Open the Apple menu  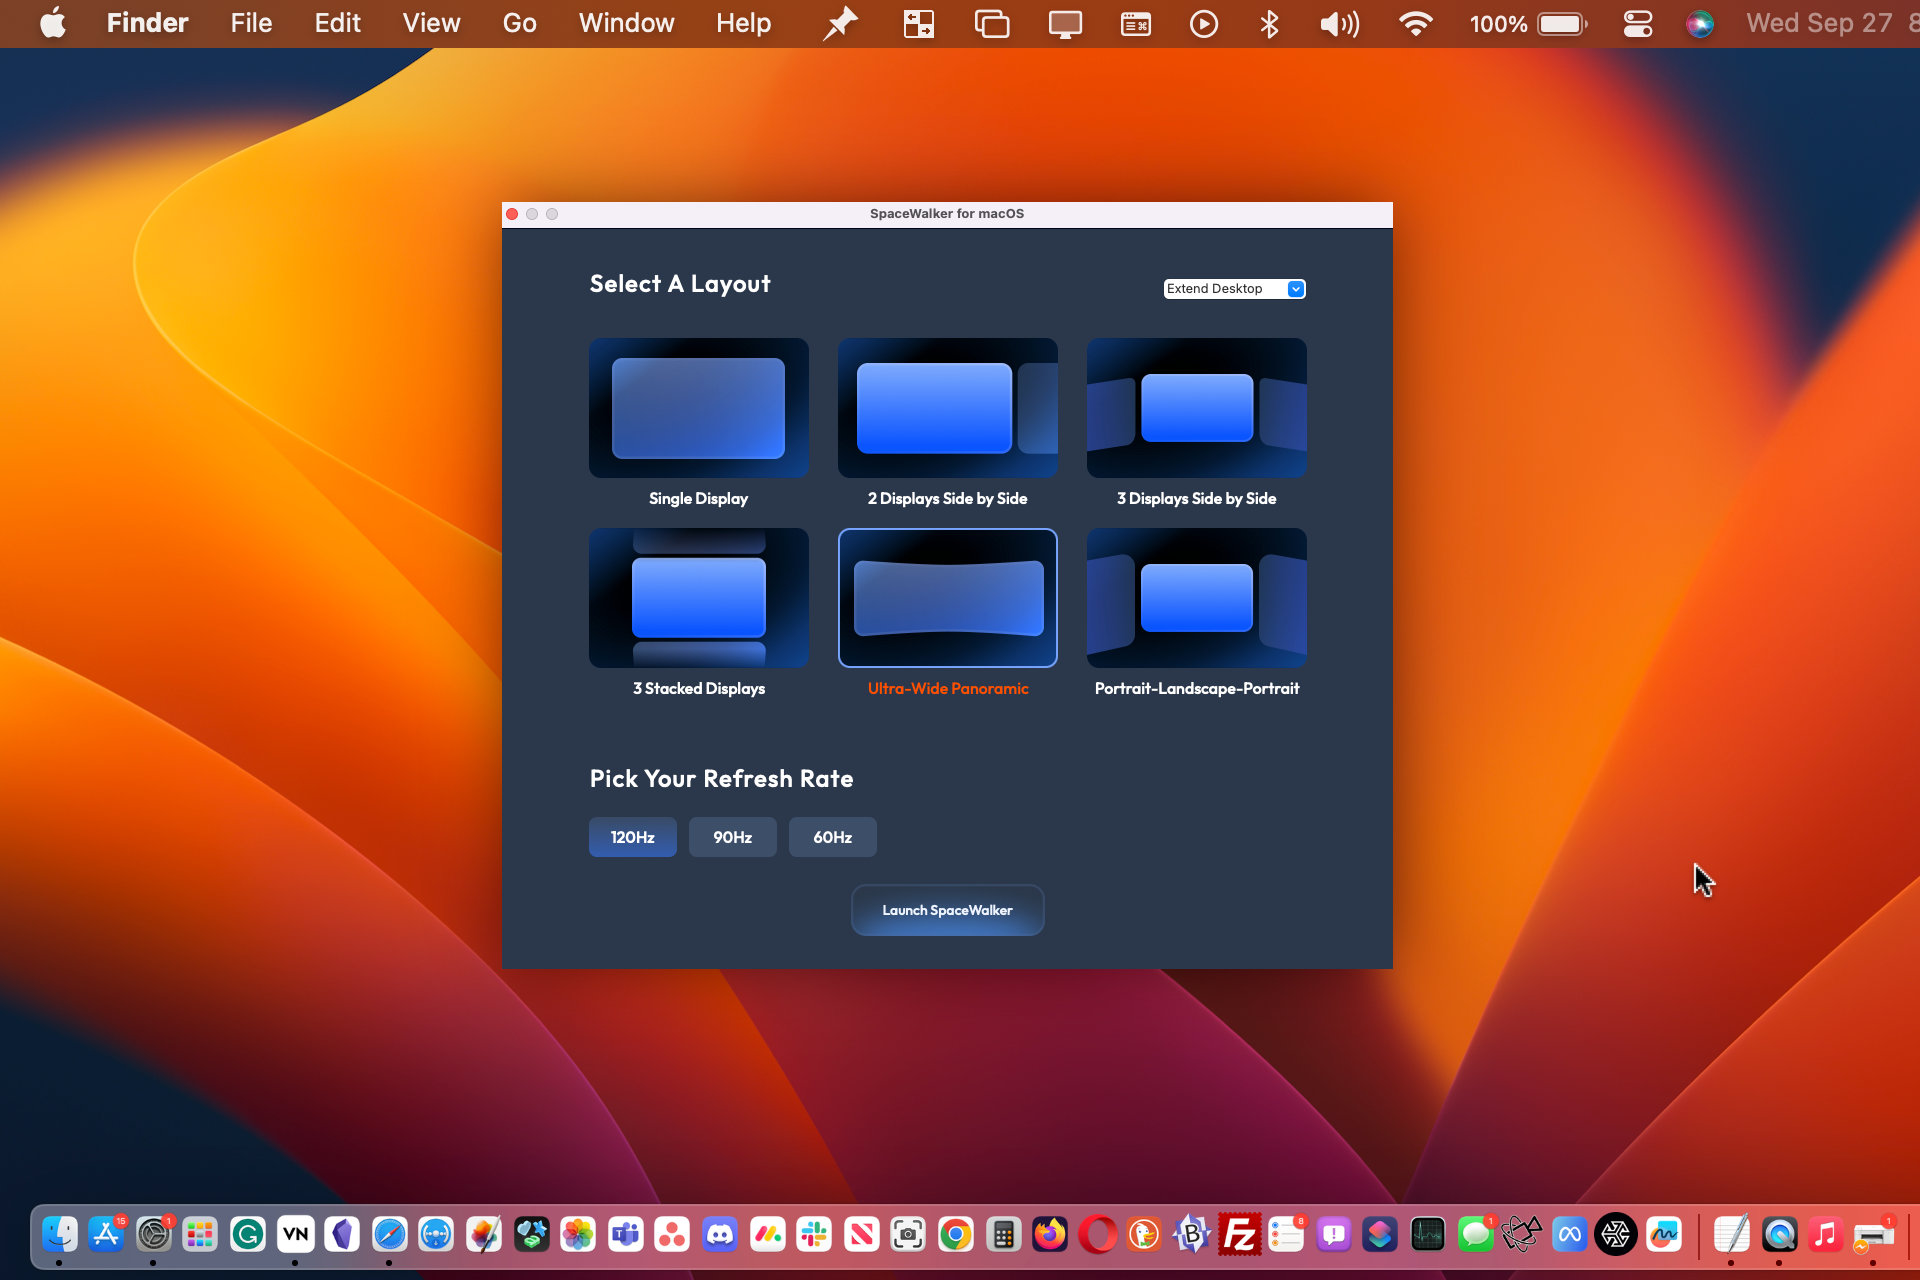coord(53,23)
